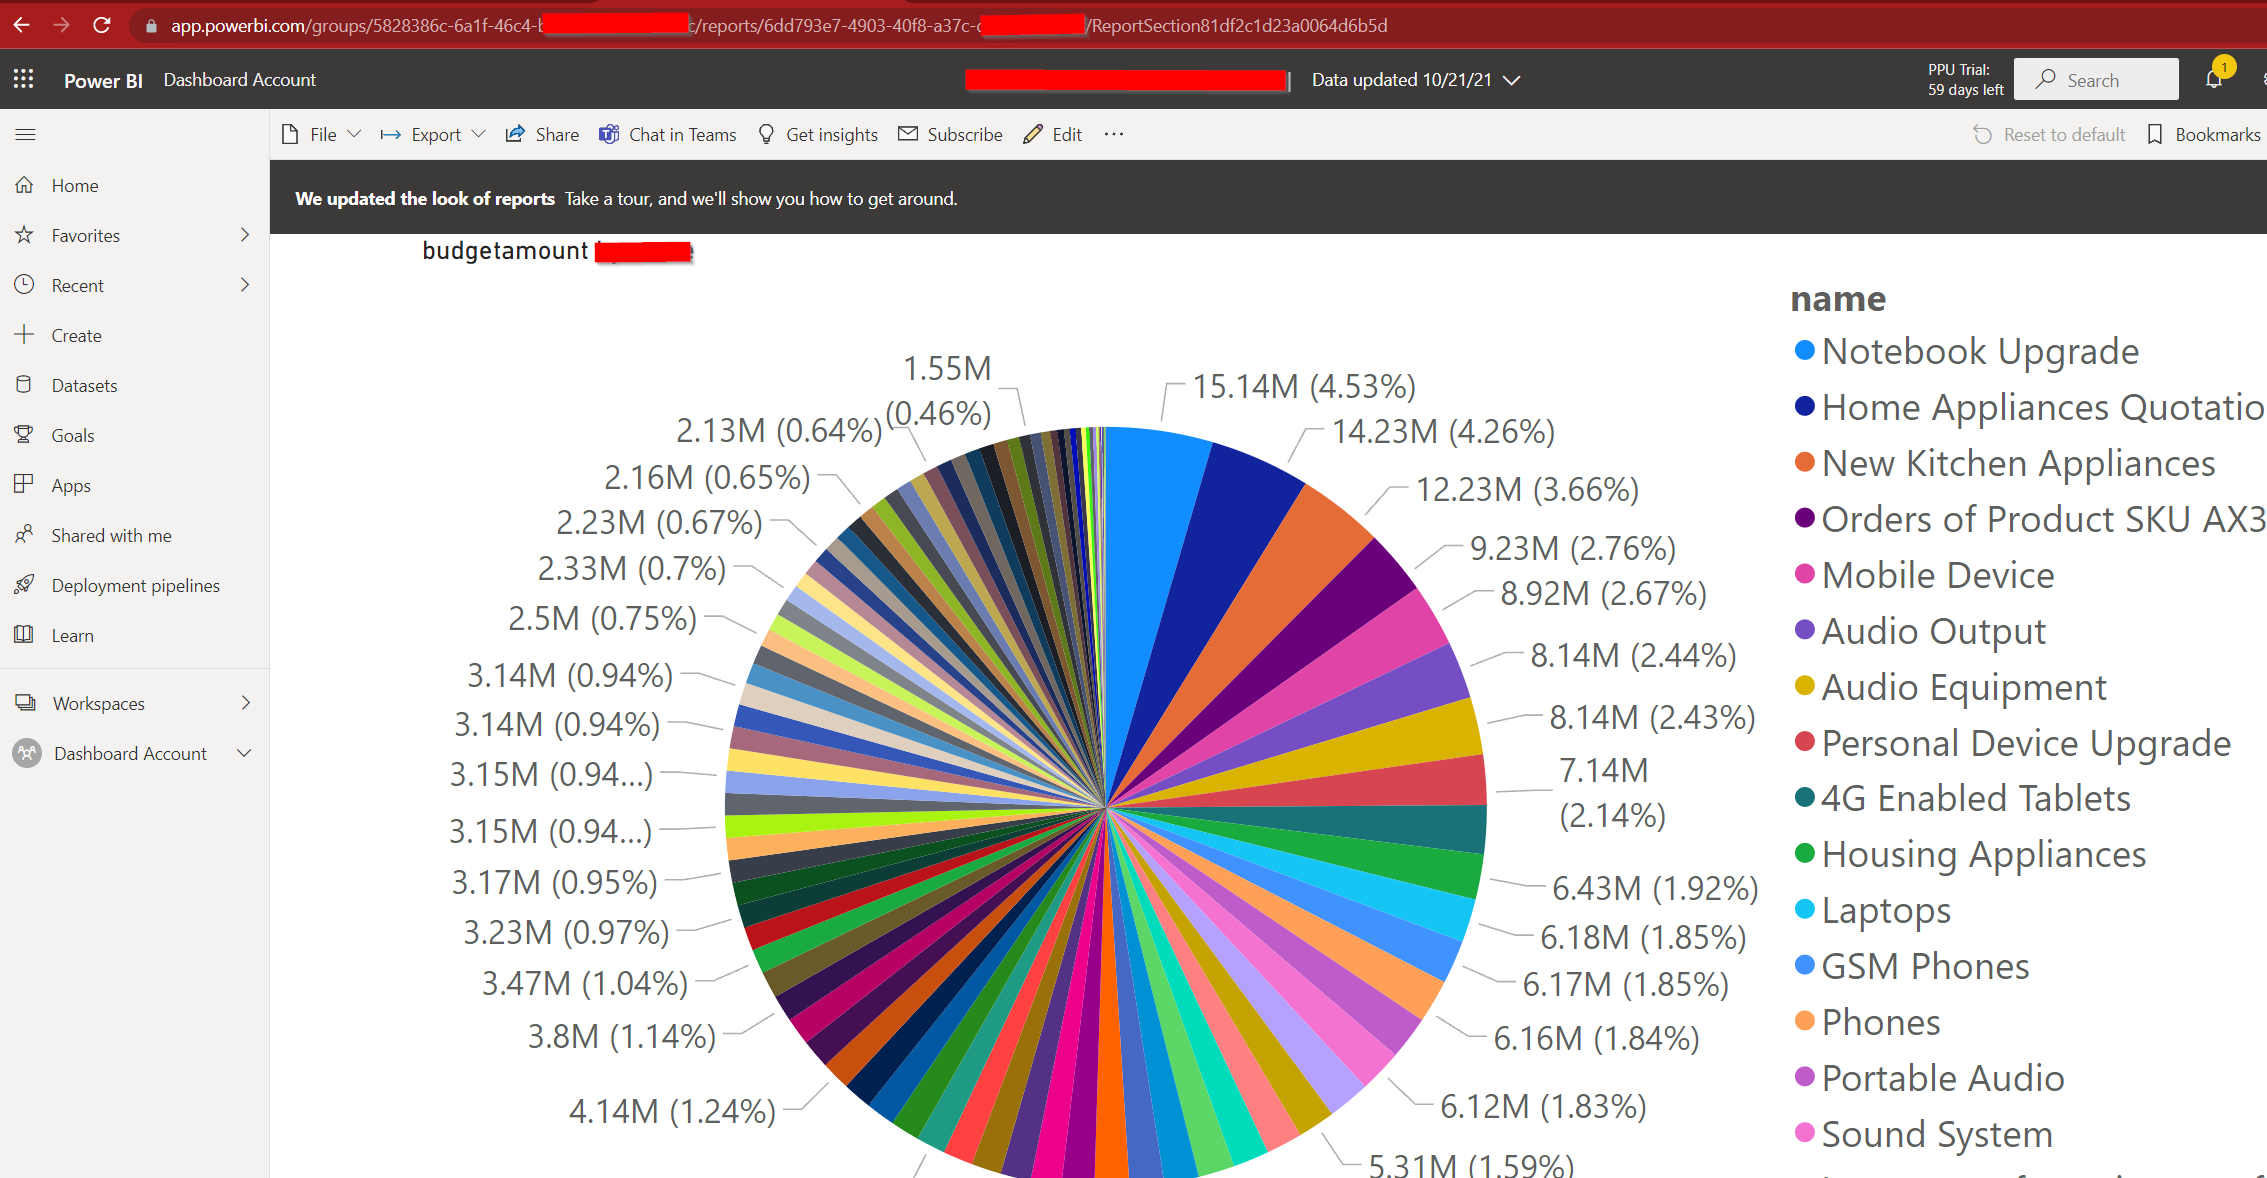
Task: Click the notification bell icon
Action: pos(2215,79)
